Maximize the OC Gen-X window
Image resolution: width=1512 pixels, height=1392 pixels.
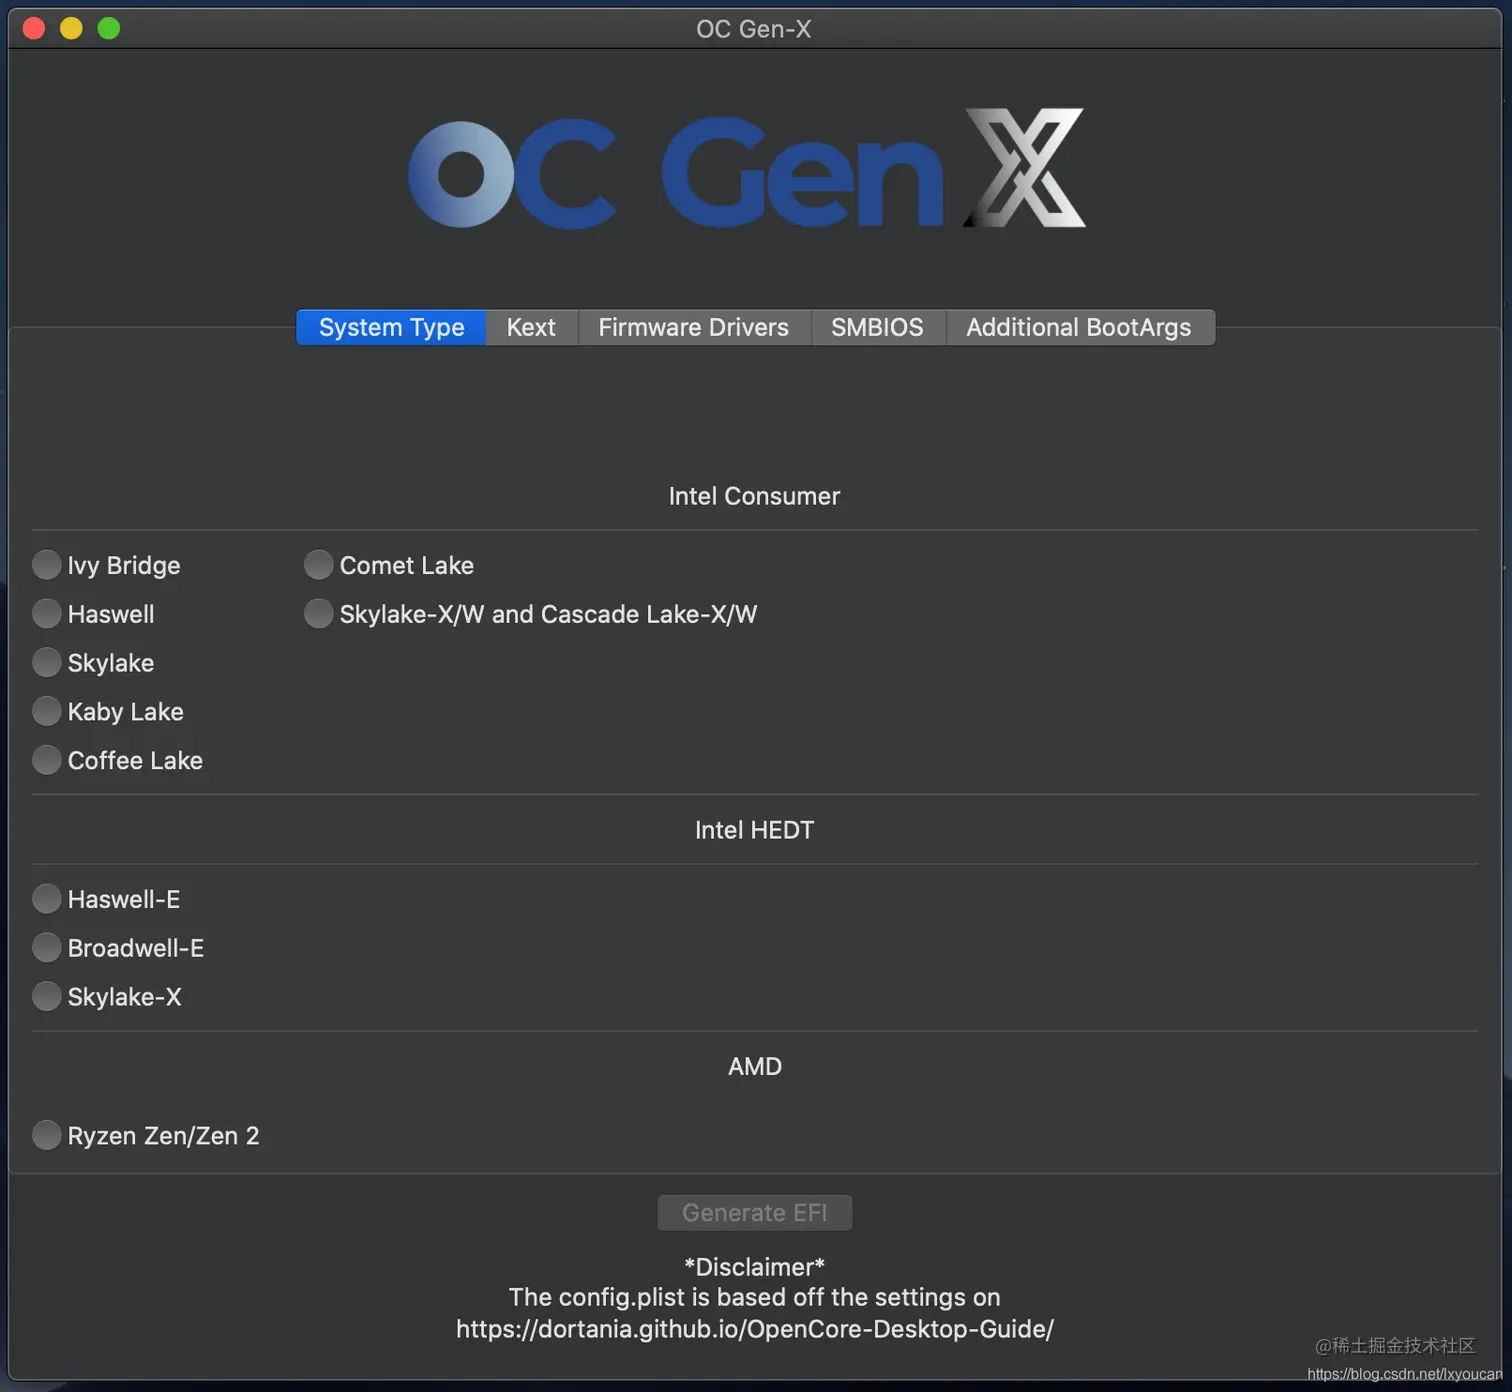tap(109, 29)
